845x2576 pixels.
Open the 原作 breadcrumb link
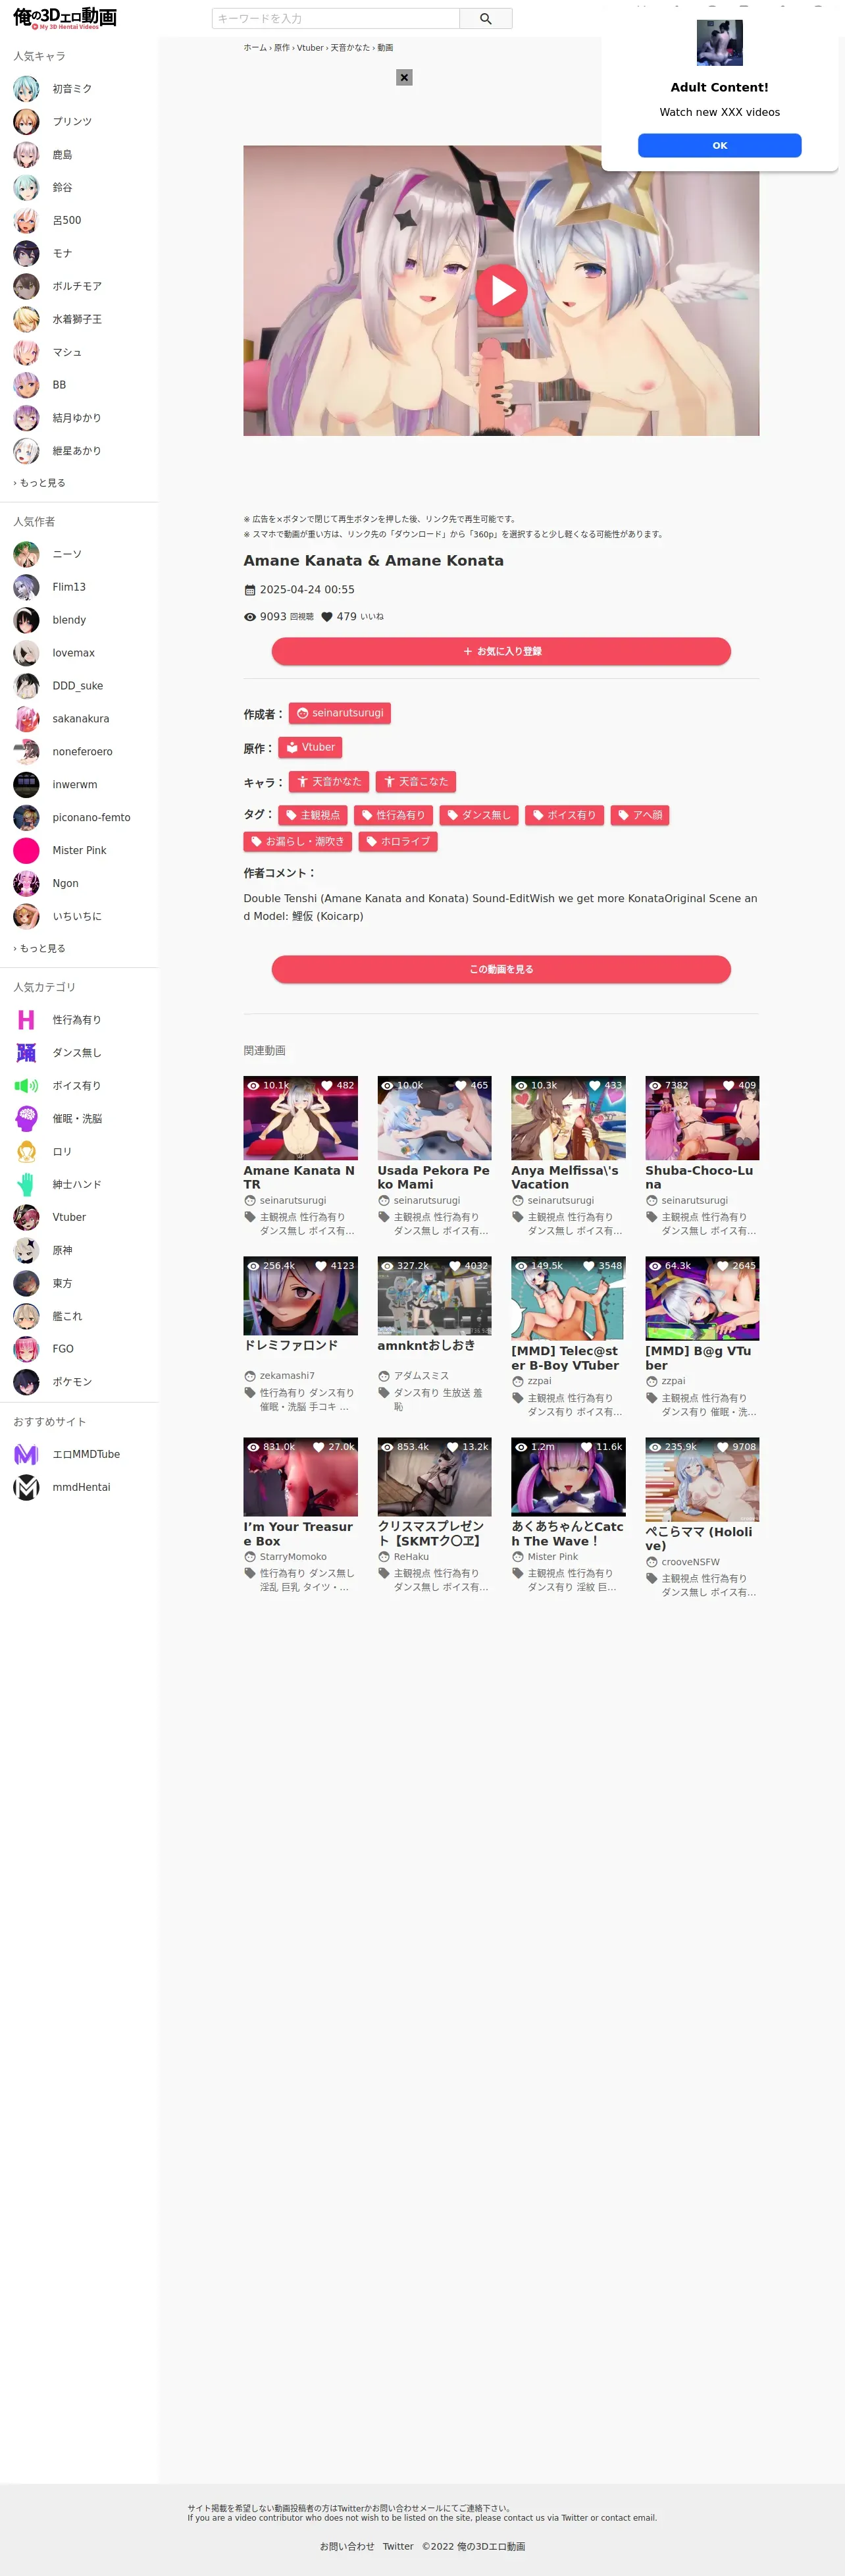(x=282, y=48)
